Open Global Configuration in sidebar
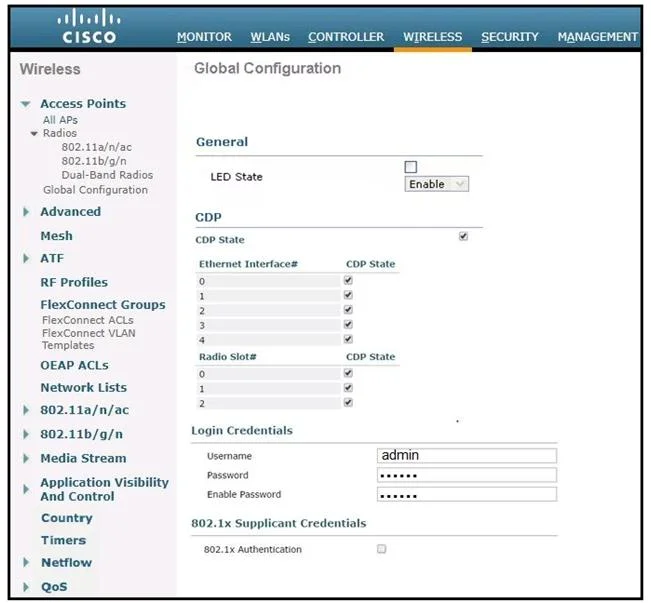 pyautogui.click(x=95, y=190)
